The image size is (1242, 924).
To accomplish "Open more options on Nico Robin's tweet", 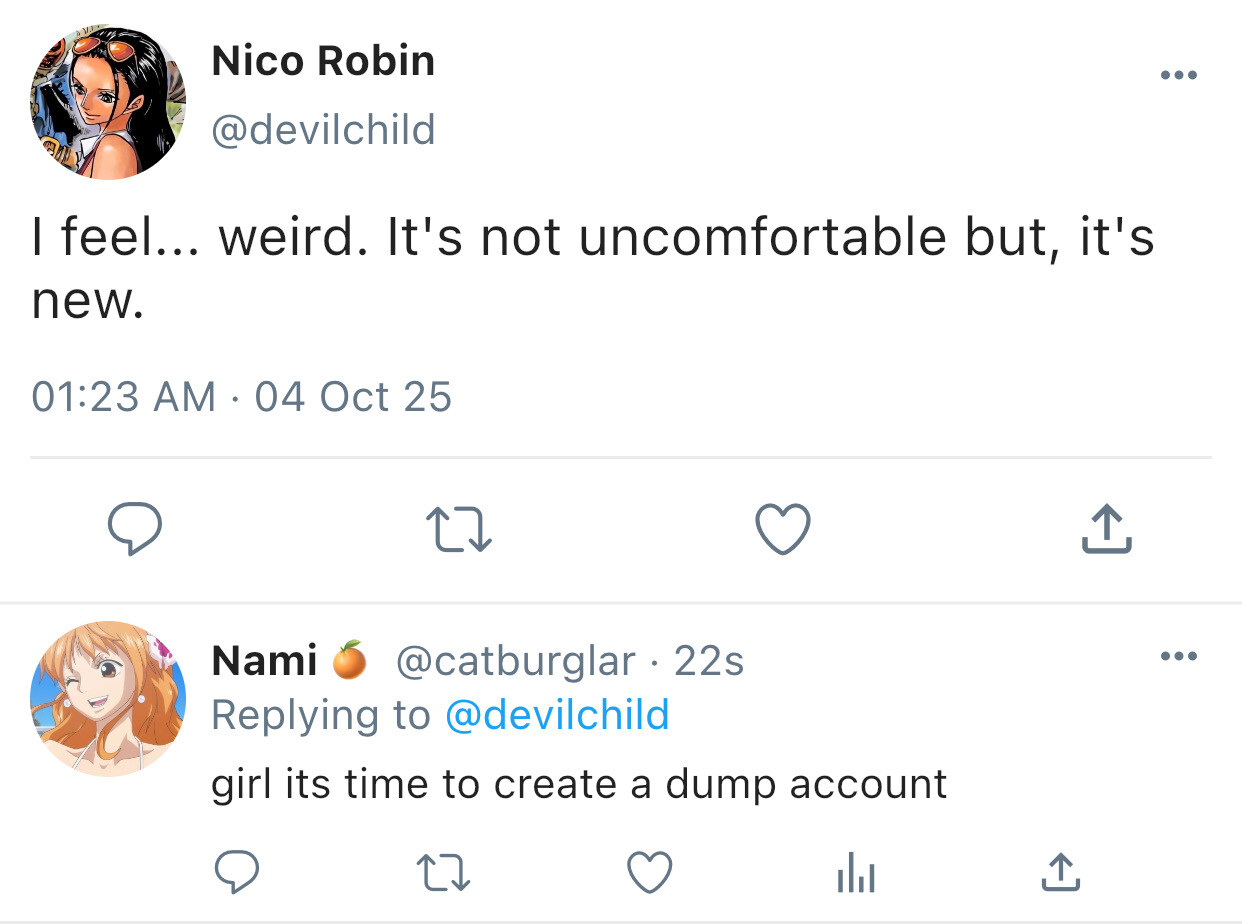I will pyautogui.click(x=1178, y=76).
